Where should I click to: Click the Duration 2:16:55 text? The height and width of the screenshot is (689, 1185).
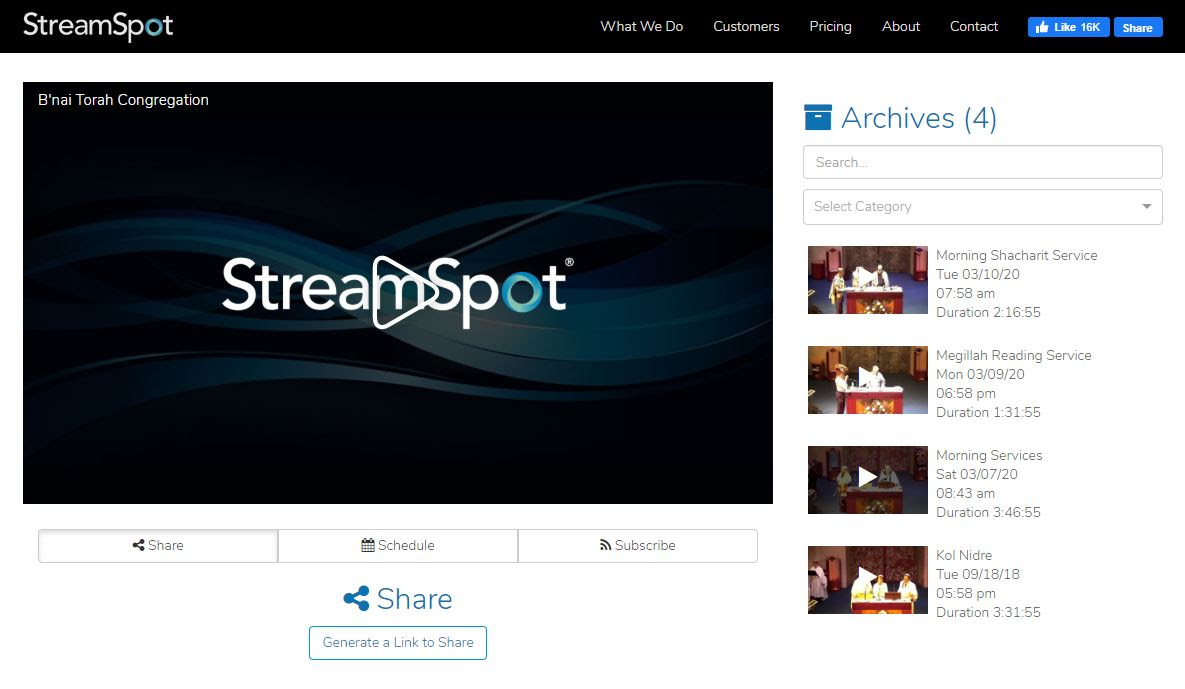(989, 312)
